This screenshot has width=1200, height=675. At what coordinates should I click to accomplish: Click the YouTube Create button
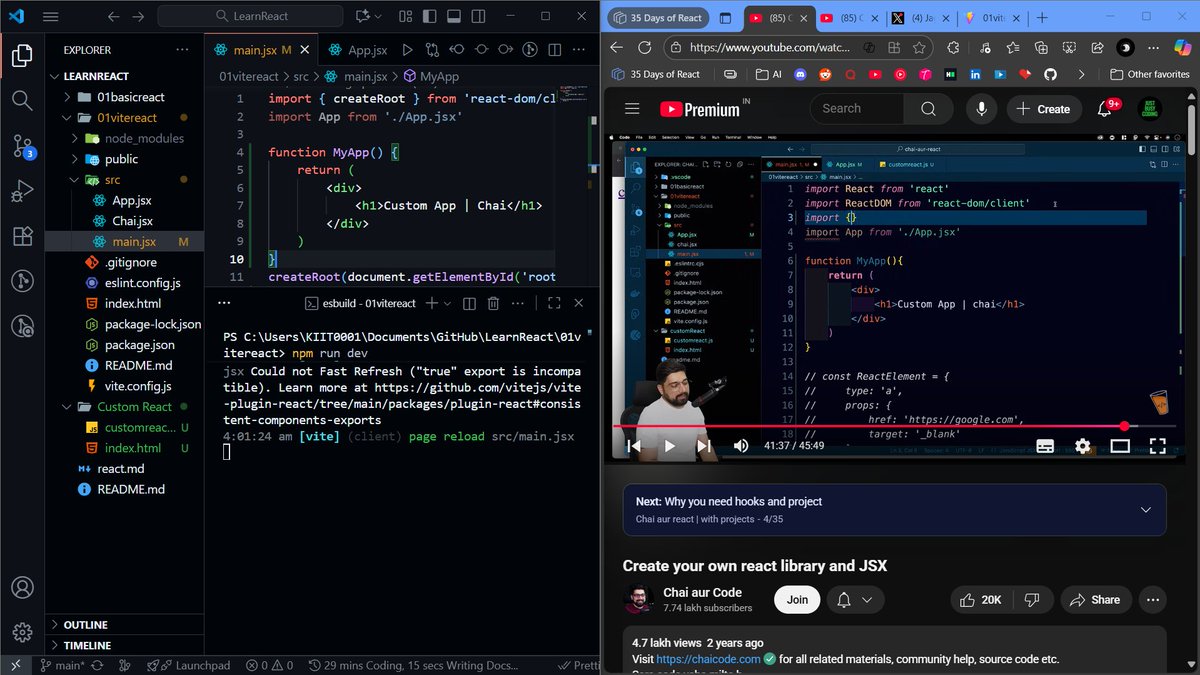pos(1043,109)
